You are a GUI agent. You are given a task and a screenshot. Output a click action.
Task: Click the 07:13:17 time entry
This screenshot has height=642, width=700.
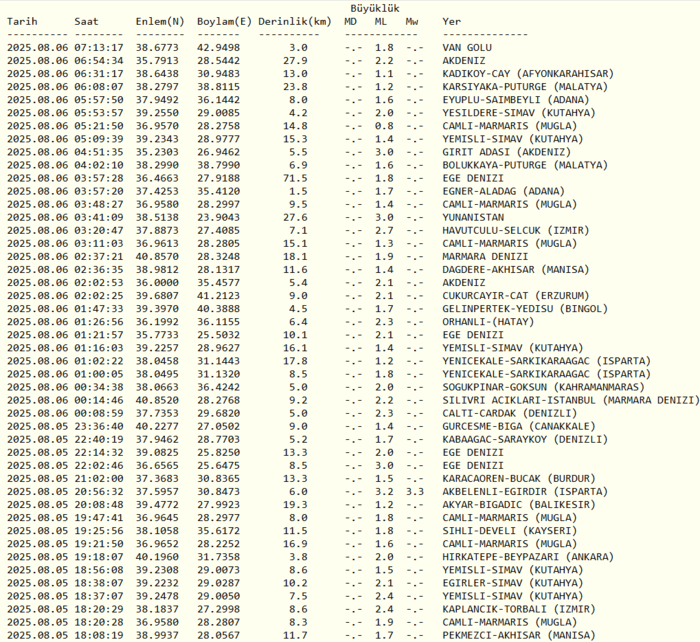point(99,47)
